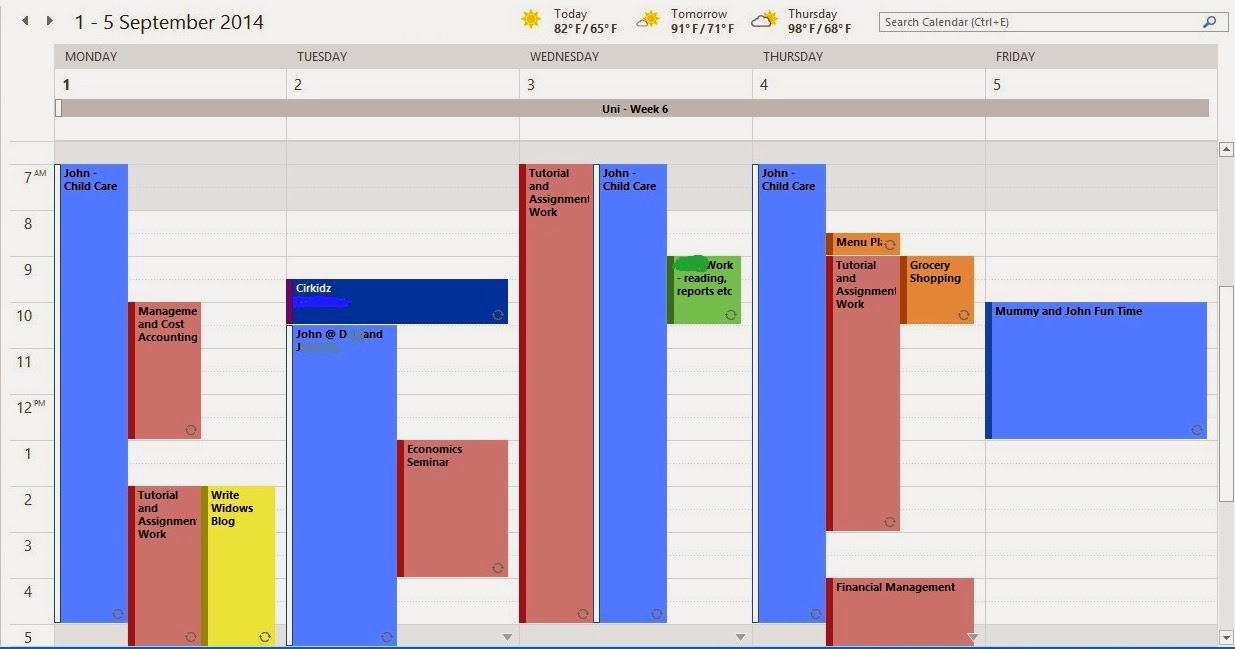Select Thursday's Tutorial and Assignment Work block

[863, 393]
